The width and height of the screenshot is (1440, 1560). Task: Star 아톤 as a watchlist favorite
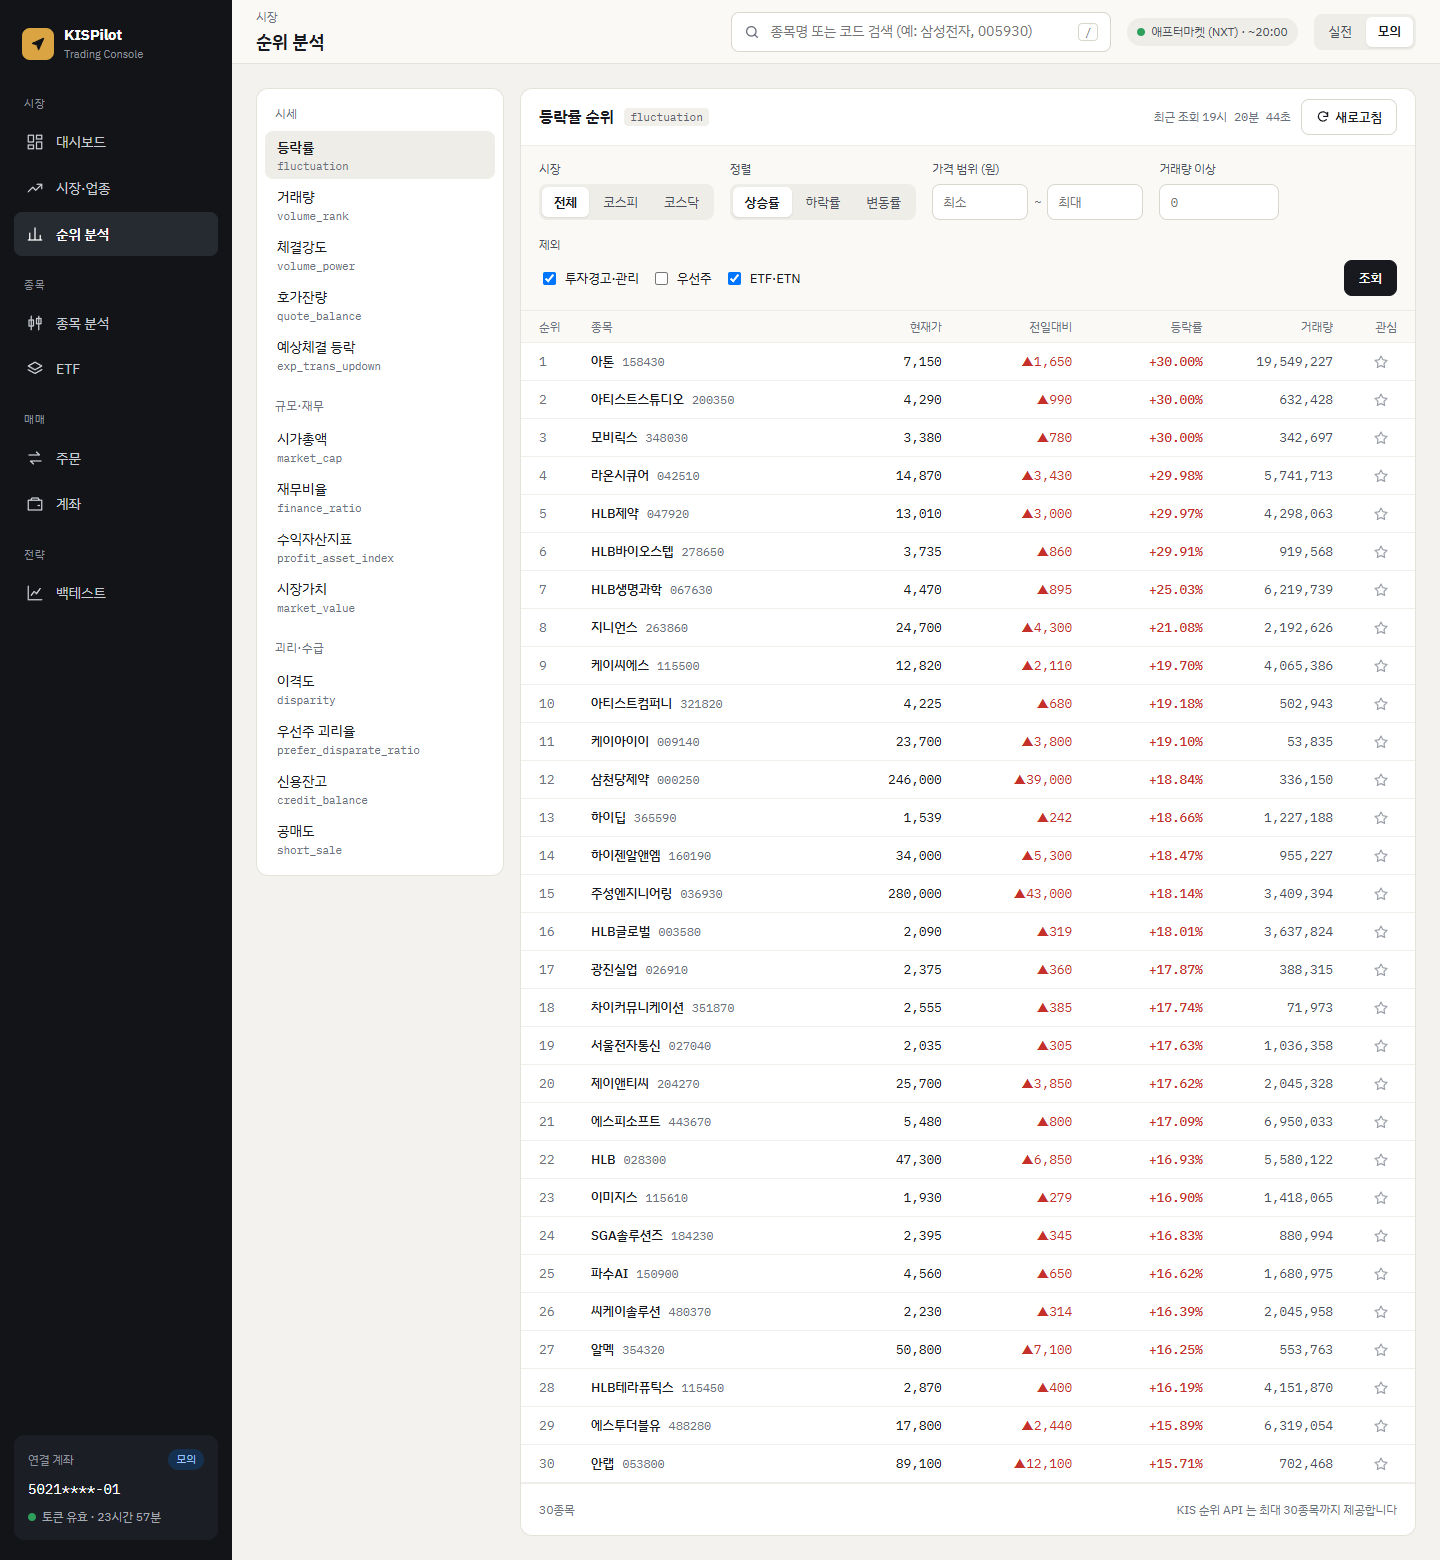1381,362
